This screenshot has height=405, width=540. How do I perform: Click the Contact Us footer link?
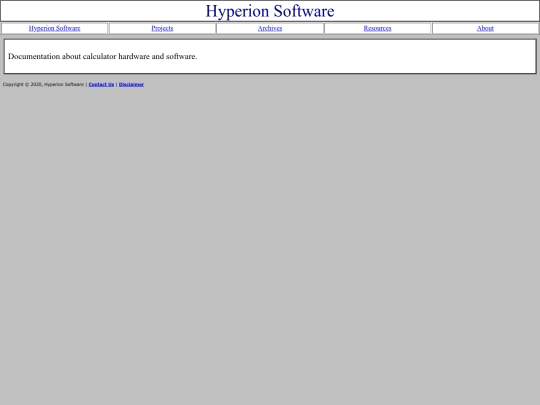[101, 84]
